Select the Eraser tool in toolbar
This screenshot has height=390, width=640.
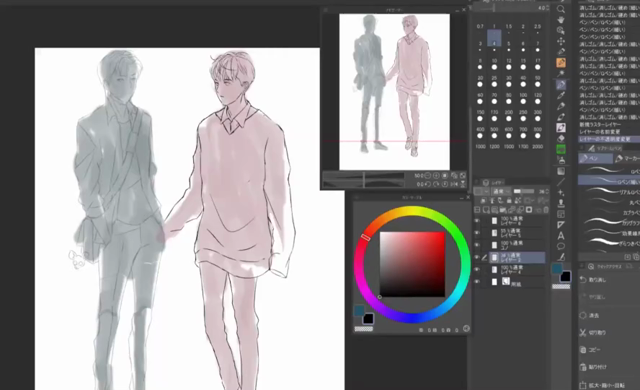click(x=561, y=138)
